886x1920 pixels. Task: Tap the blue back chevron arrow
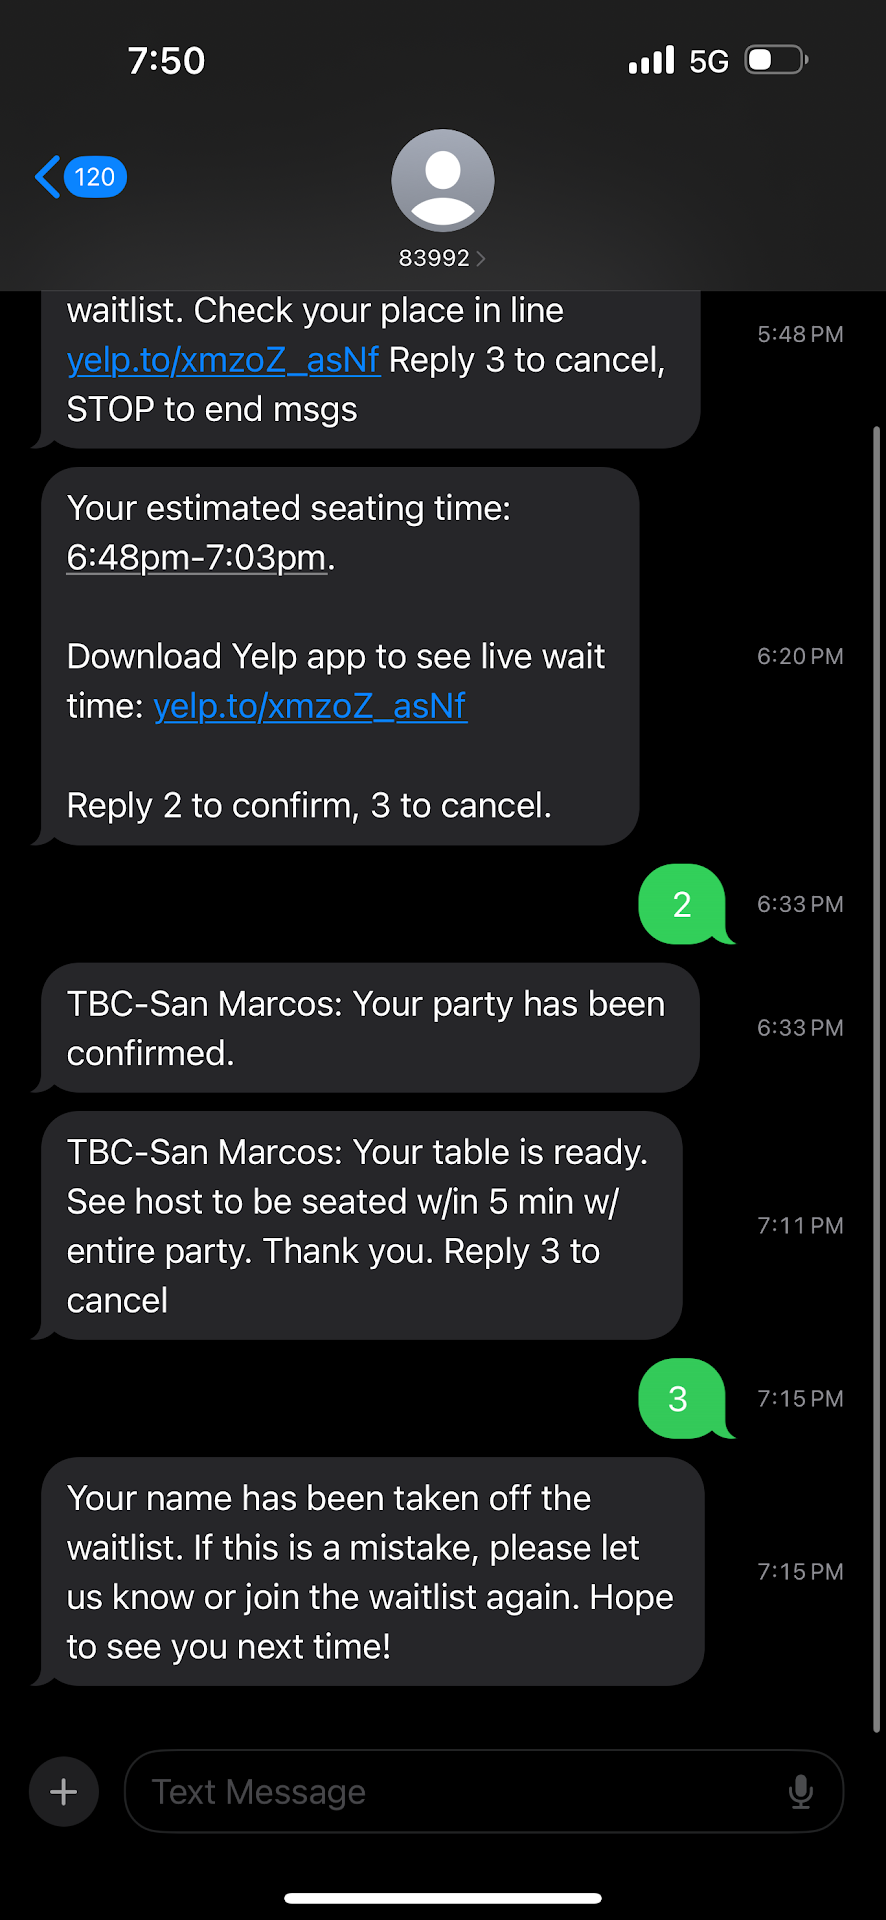click(x=47, y=177)
